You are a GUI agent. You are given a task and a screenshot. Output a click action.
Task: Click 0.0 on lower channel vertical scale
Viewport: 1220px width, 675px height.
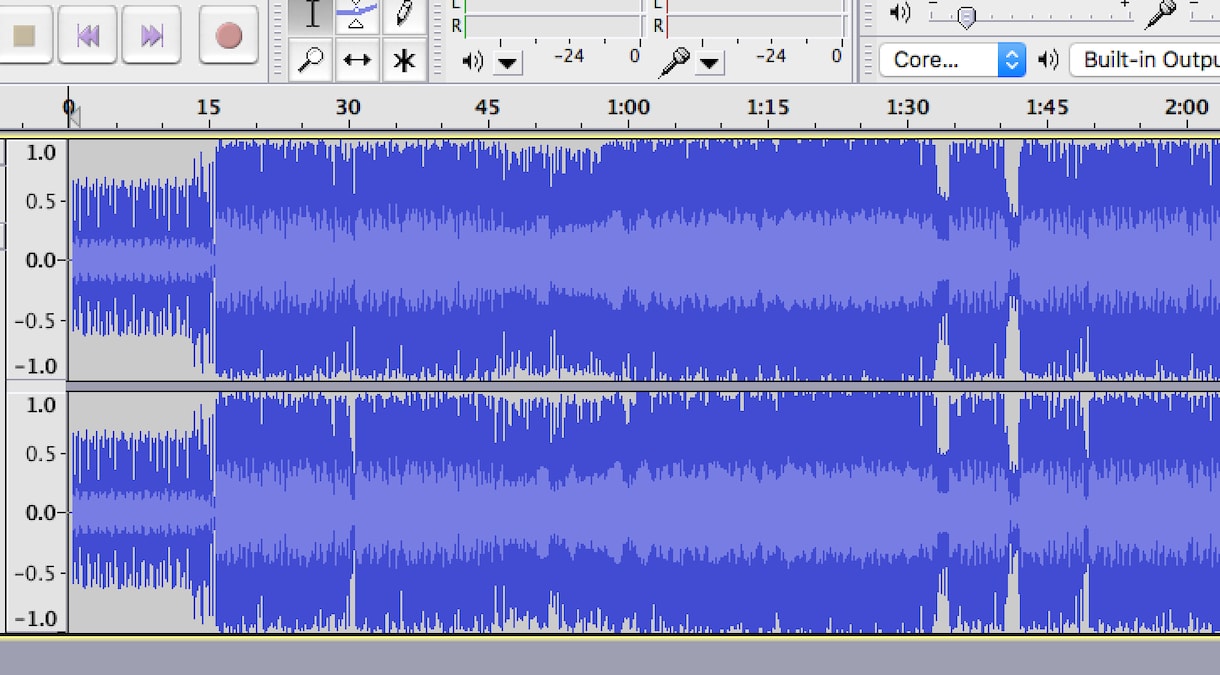39,513
